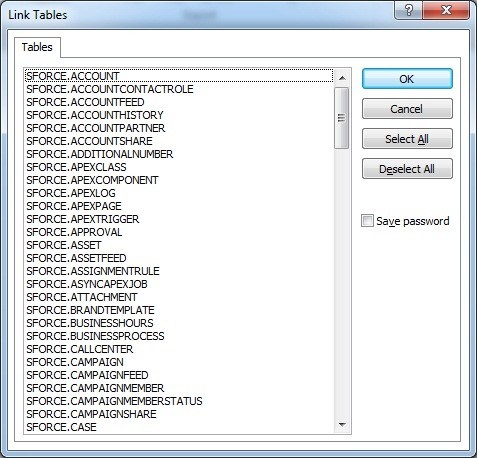Select SFORCE.CAMPAIGN table
The height and width of the screenshot is (458, 477).
pos(179,362)
